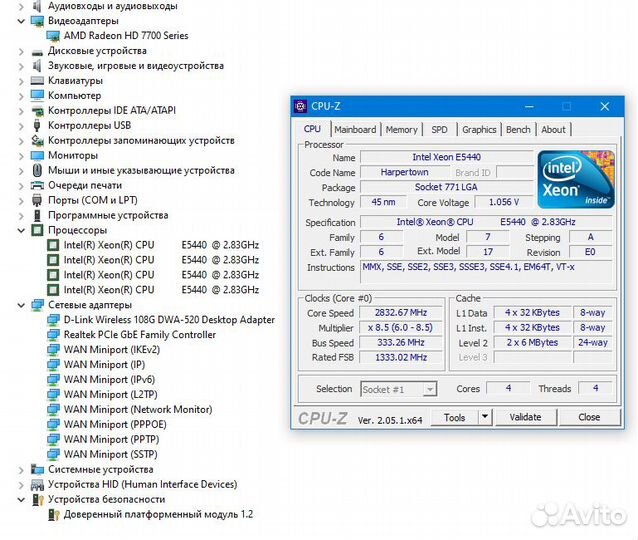
Task: Switch to the CPU tab in CPU-Z
Action: pos(312,129)
